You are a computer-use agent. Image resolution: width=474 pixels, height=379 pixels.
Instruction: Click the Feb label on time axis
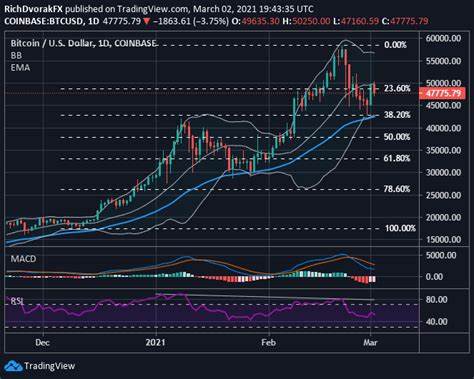coord(269,342)
